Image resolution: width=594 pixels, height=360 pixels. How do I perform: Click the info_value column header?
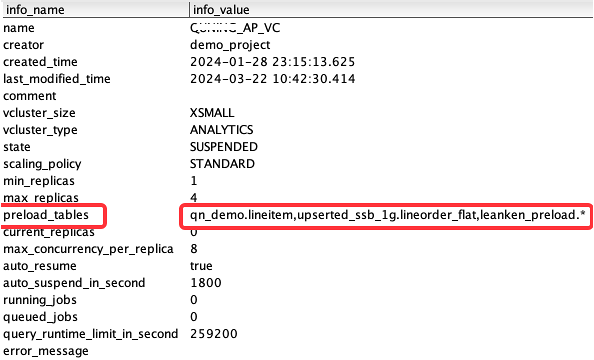click(221, 9)
